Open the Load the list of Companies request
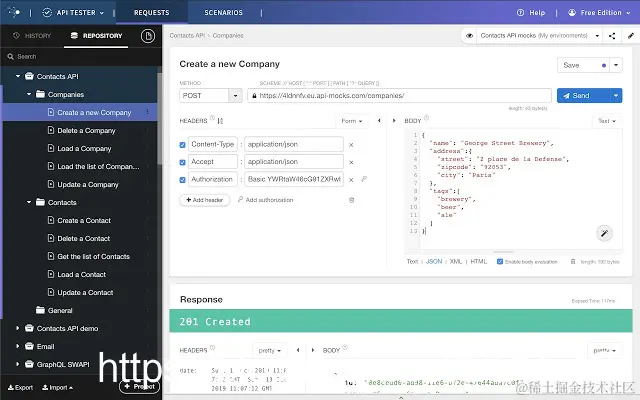The height and width of the screenshot is (400, 640). click(x=98, y=167)
